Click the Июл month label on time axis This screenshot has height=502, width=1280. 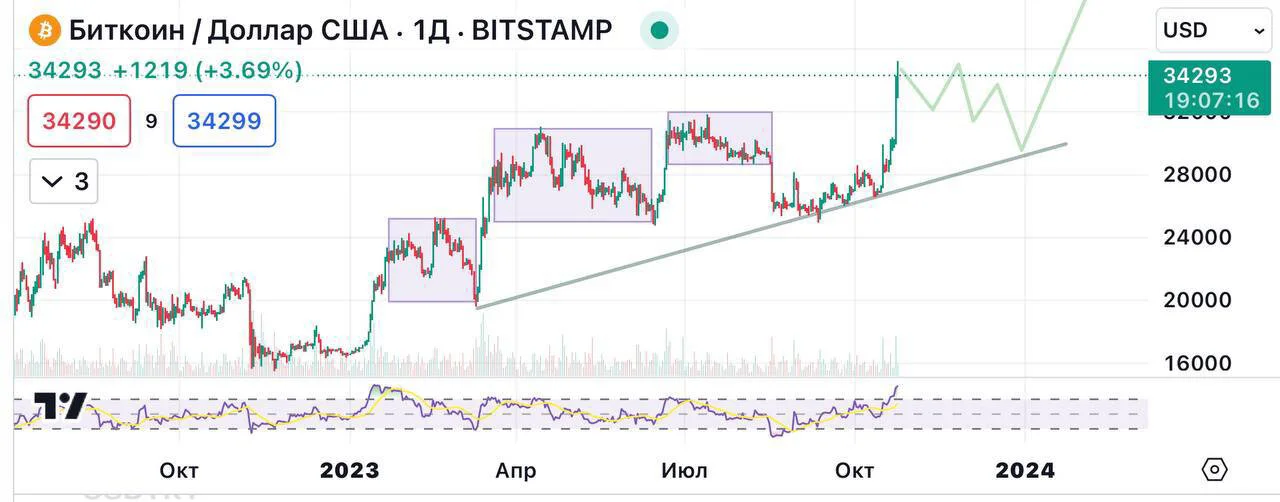click(685, 470)
